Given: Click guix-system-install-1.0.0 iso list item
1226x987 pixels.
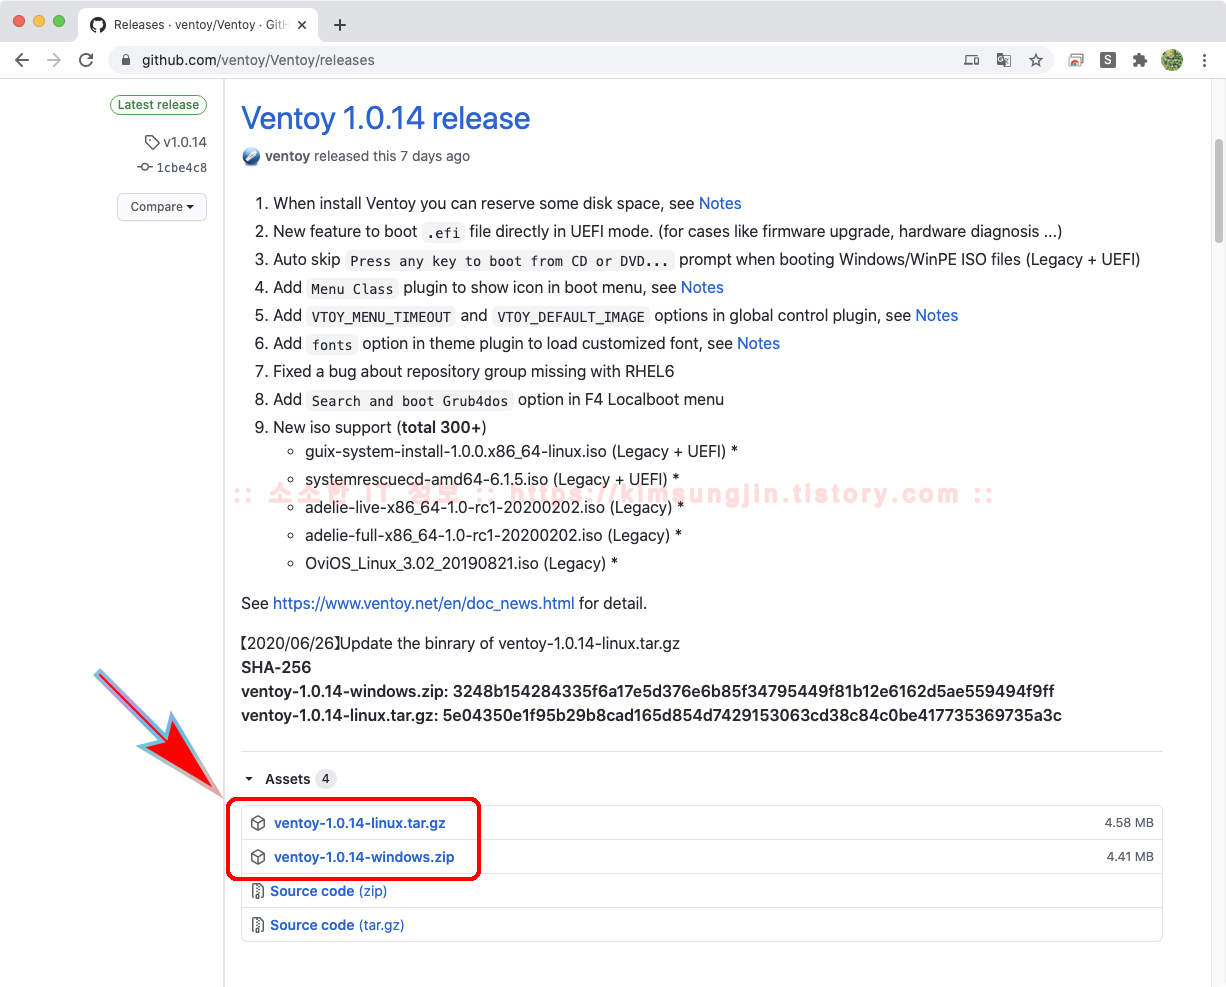Looking at the screenshot, I should (x=521, y=451).
